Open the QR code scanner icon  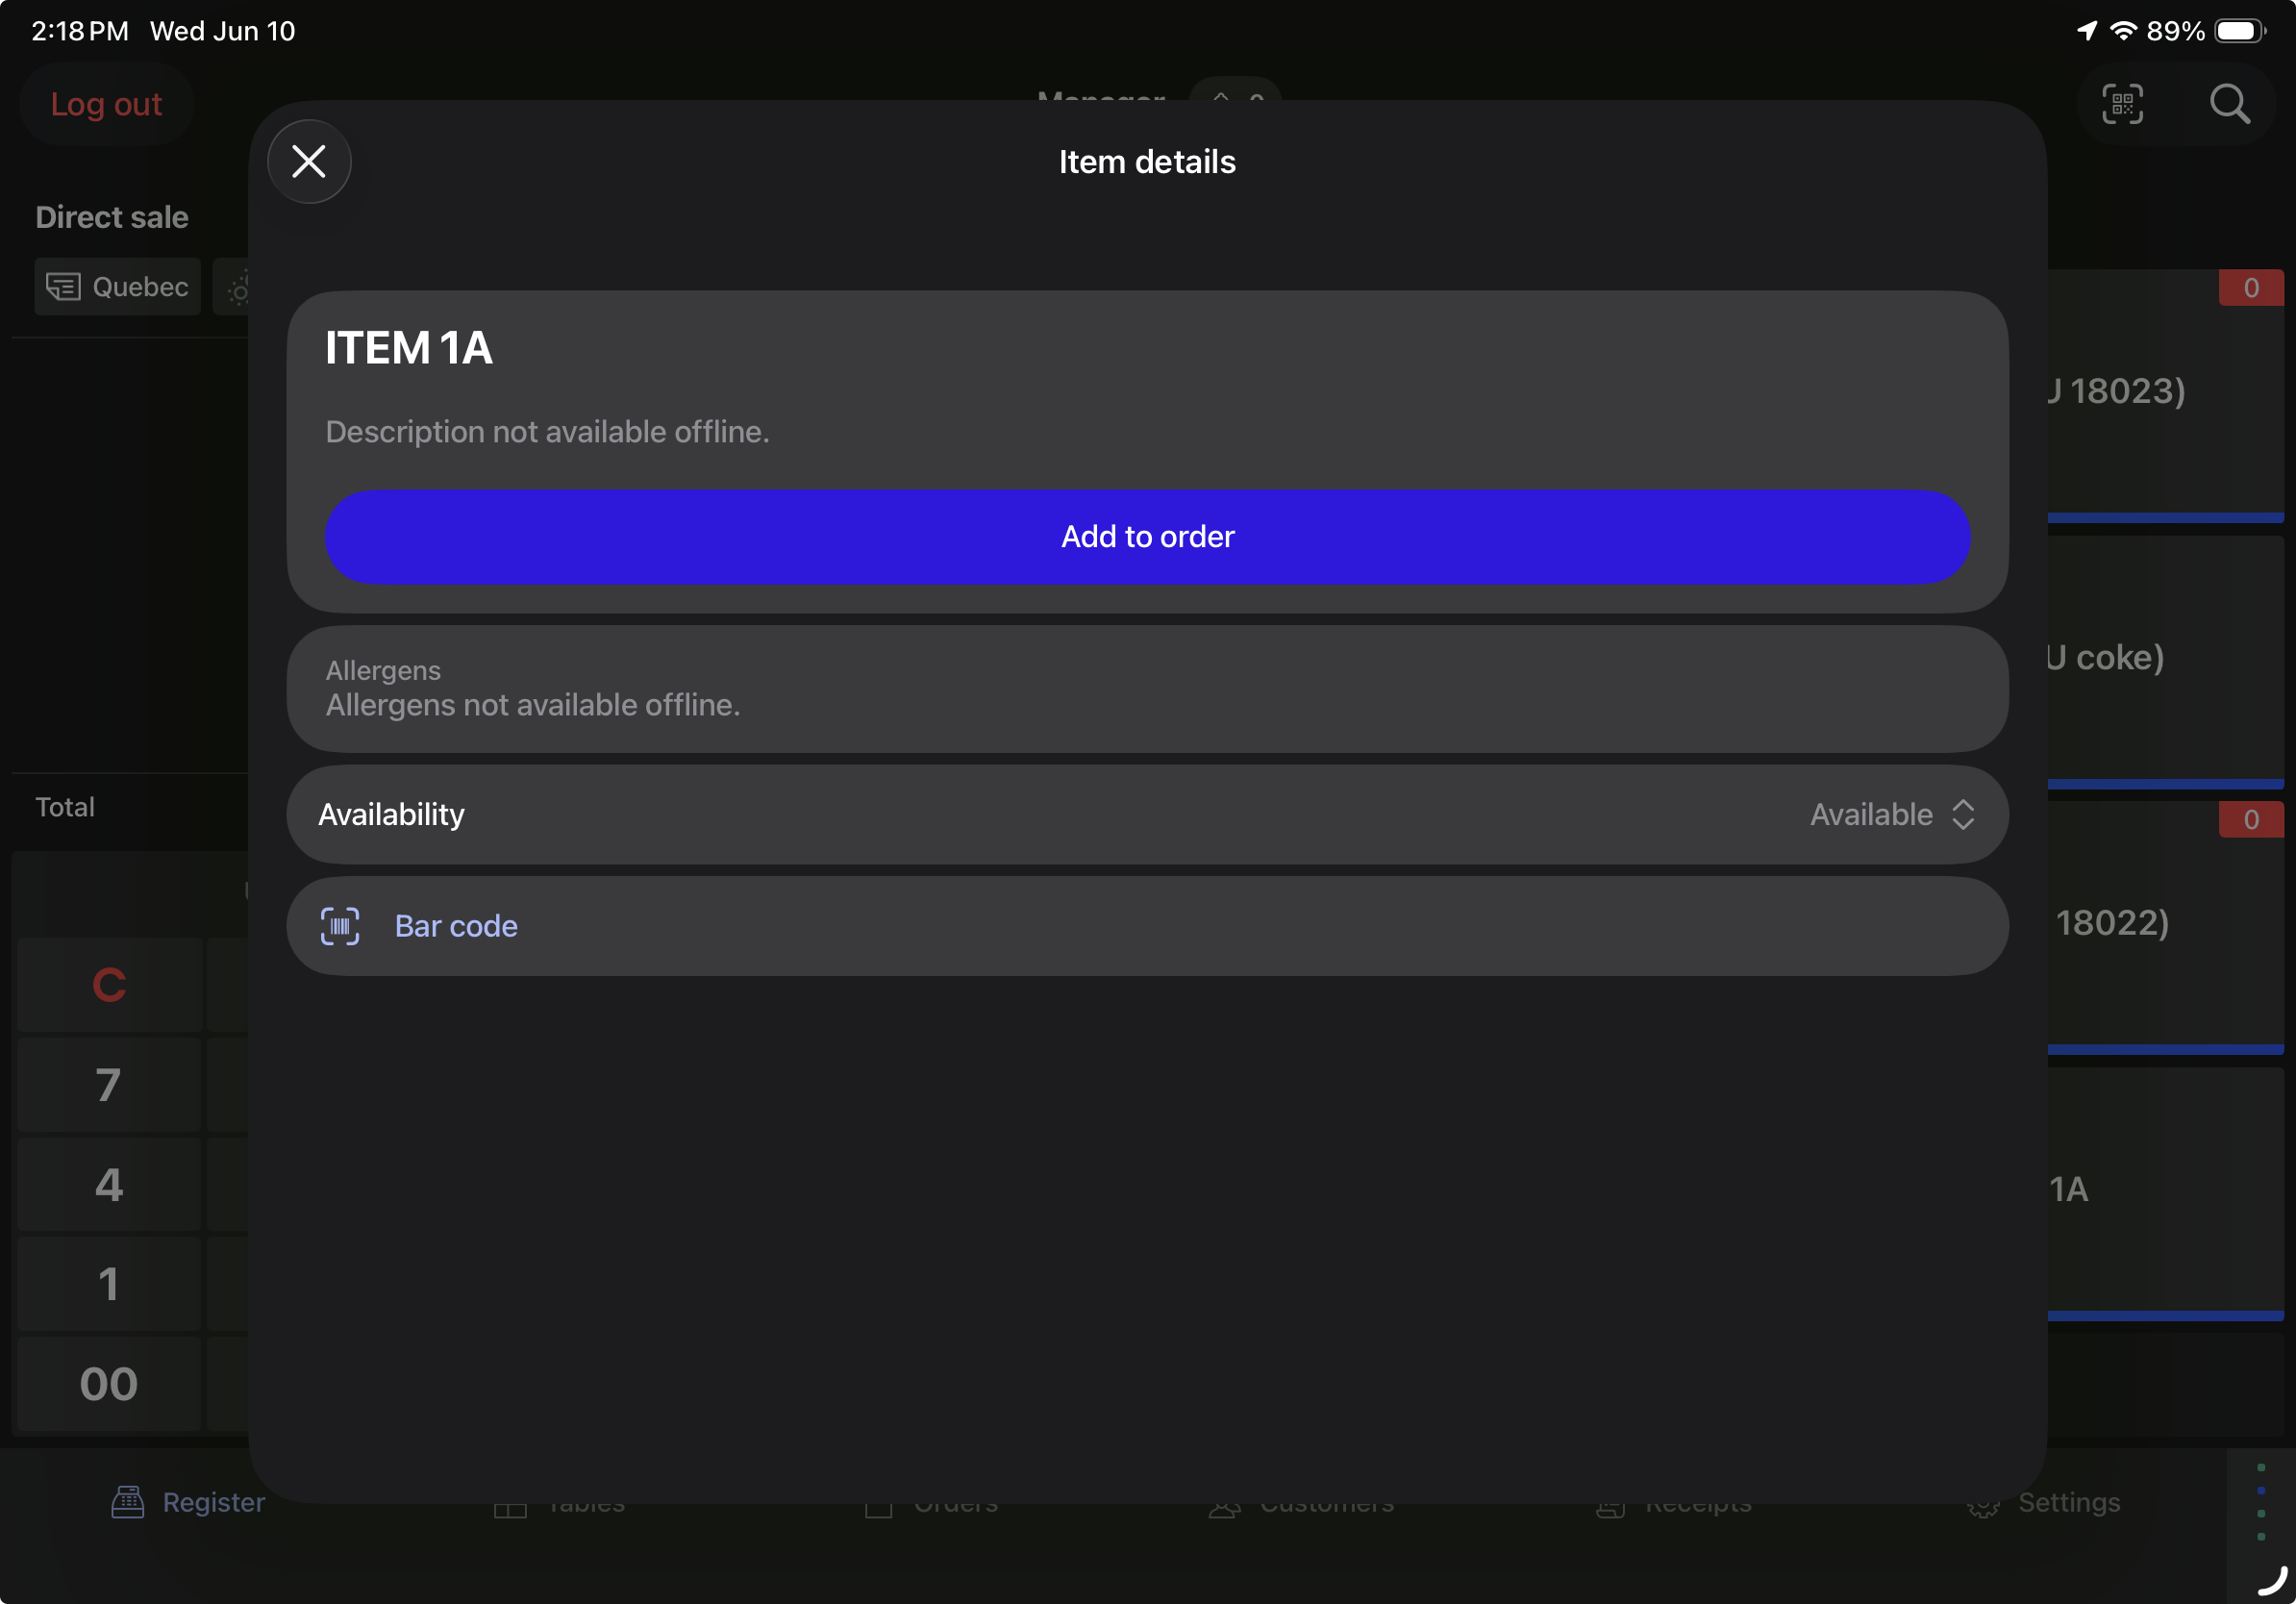click(2122, 104)
